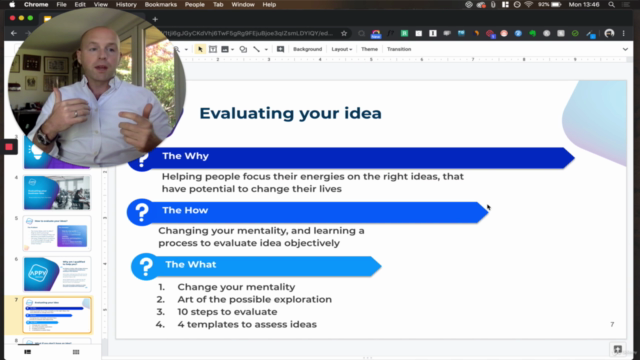Open a new Chrome tab with plus
The height and width of the screenshot is (360, 640).
tap(155, 19)
